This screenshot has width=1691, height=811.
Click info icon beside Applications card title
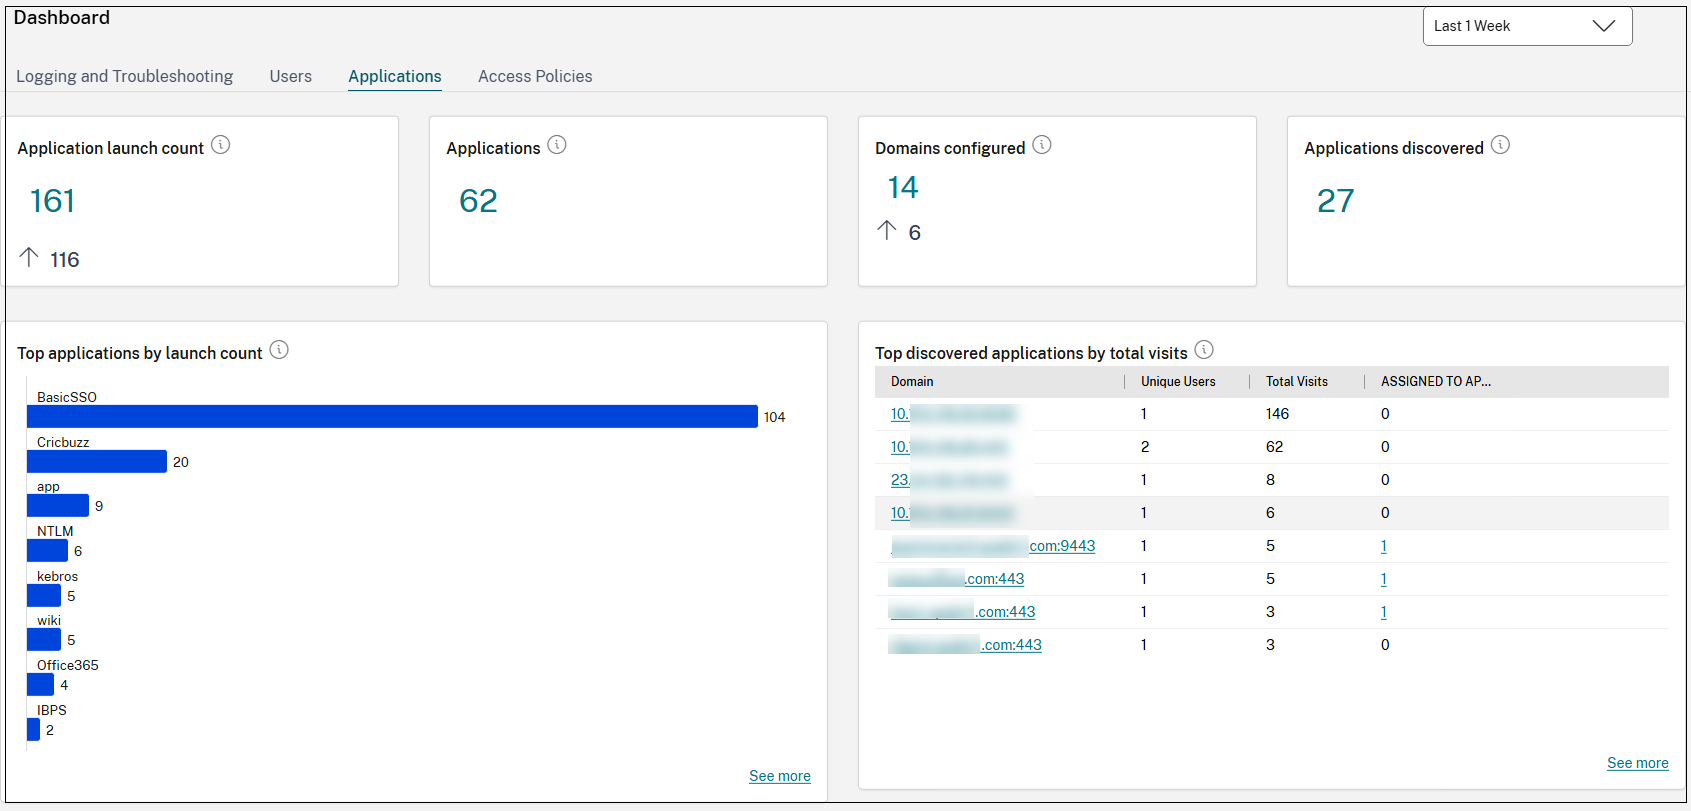(x=557, y=146)
